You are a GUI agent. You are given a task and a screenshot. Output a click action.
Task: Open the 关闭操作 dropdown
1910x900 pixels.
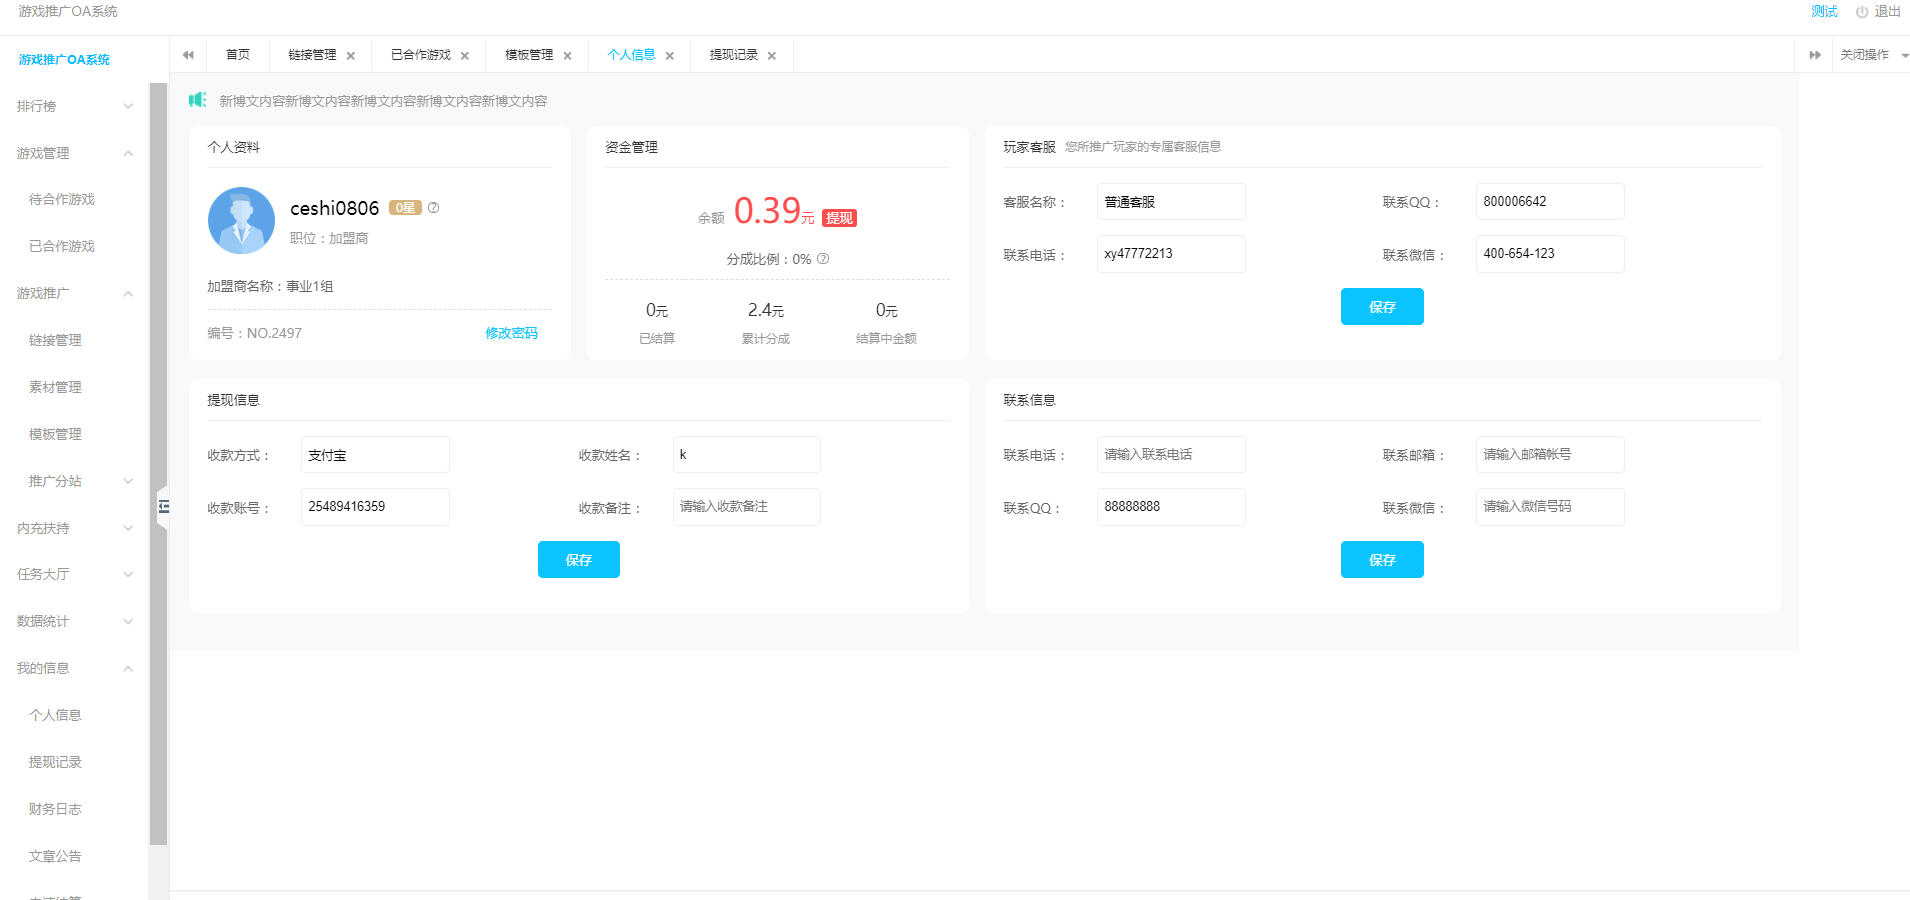tap(1872, 55)
